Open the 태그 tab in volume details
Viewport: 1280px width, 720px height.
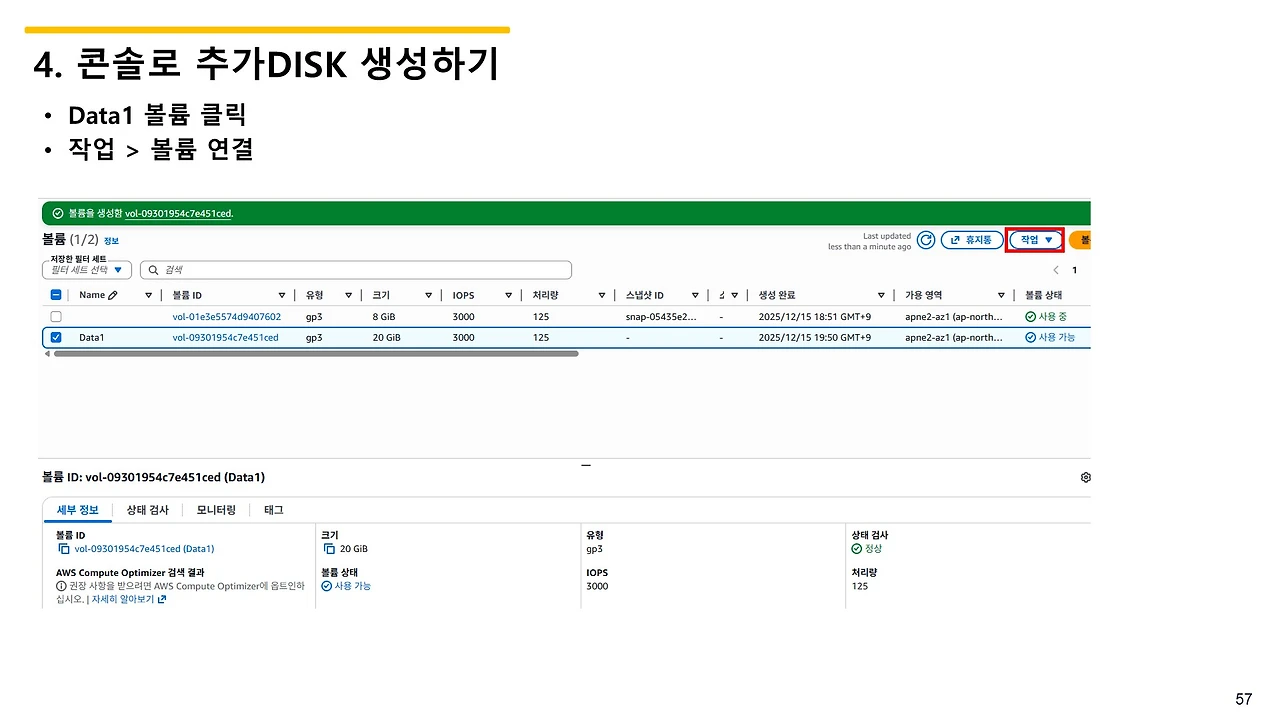(x=273, y=510)
